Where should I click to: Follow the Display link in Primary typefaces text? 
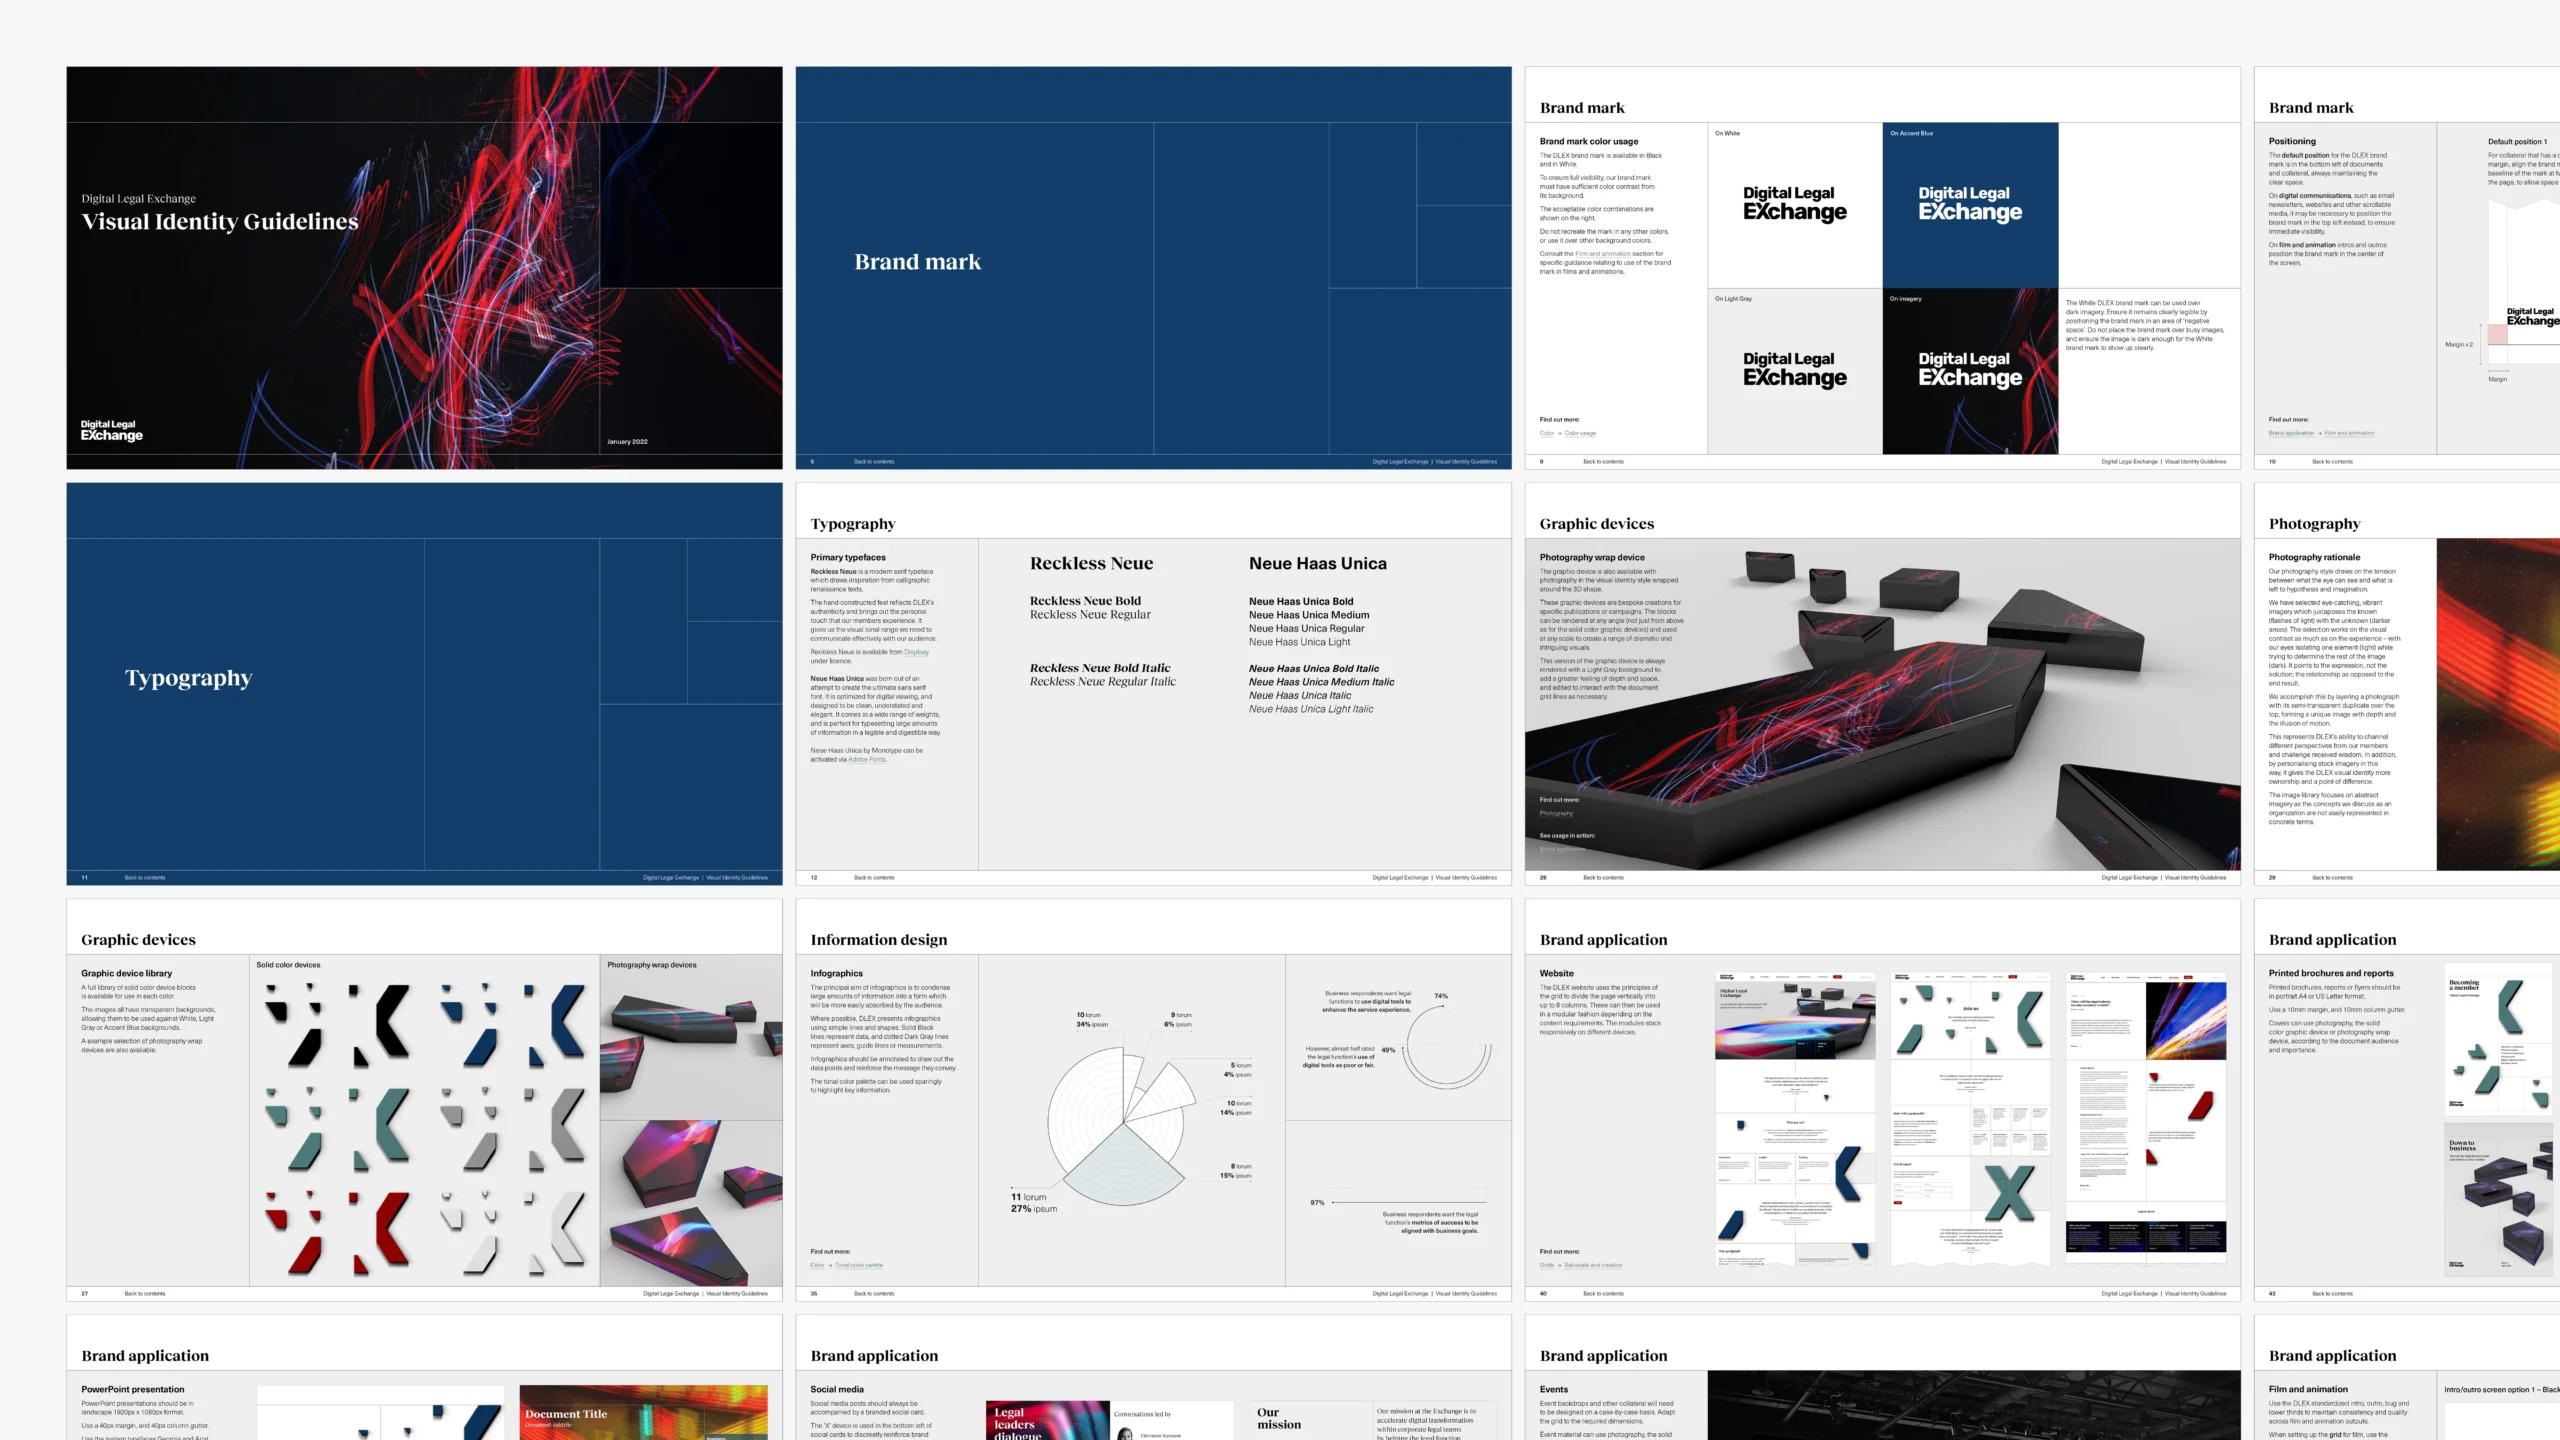click(917, 652)
